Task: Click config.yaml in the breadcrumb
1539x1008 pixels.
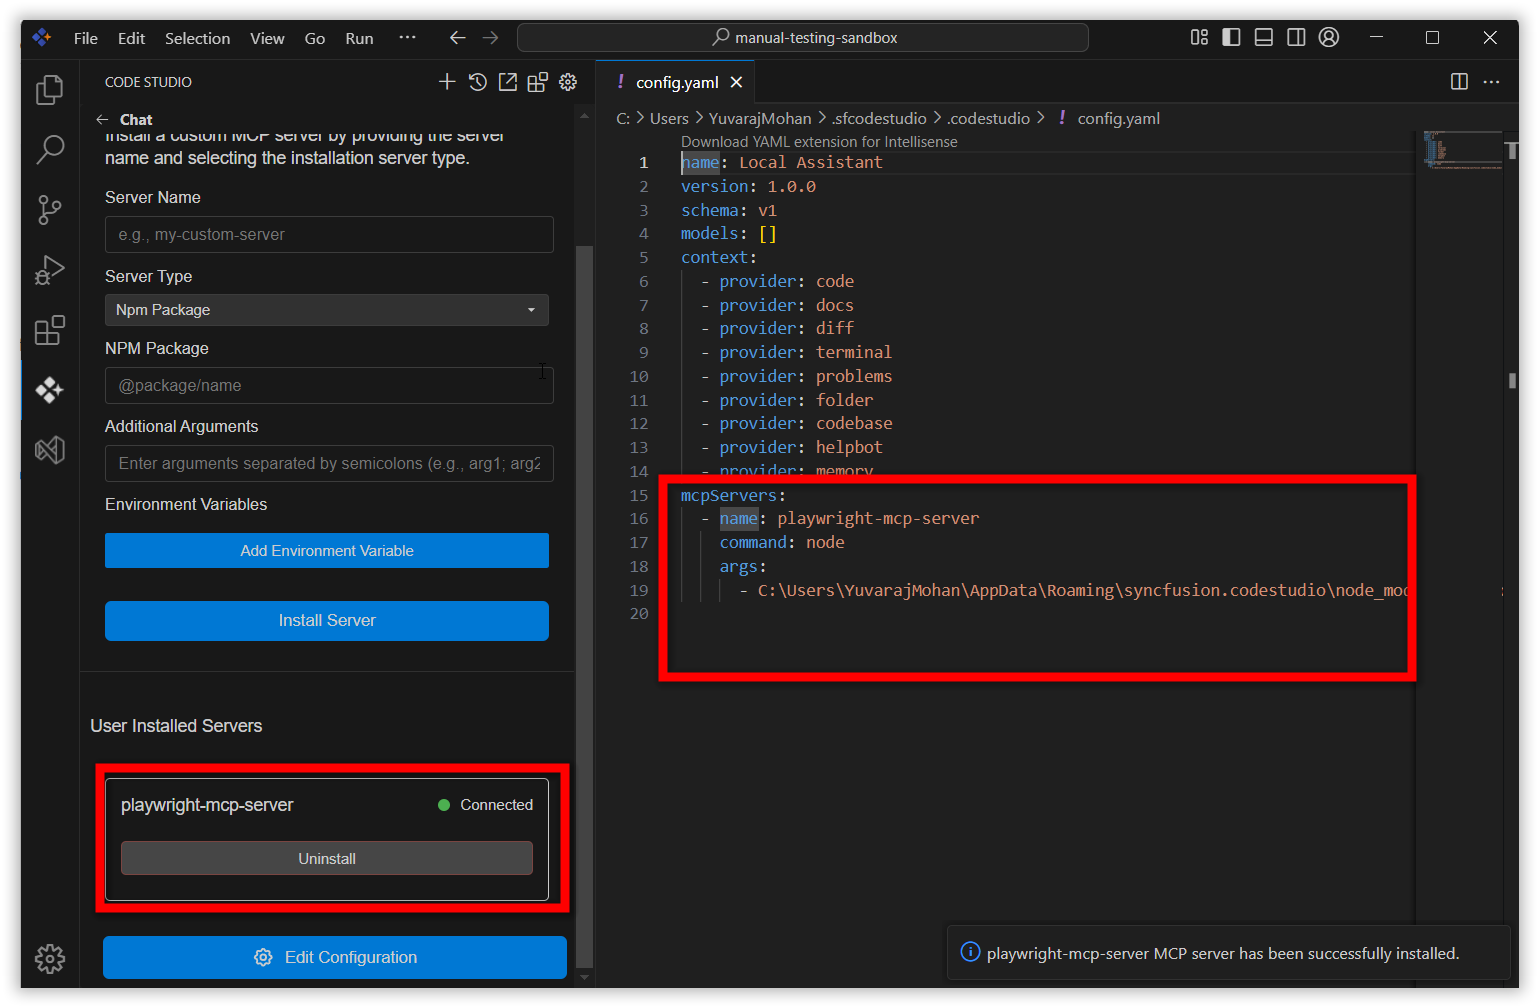Action: pos(1118,118)
